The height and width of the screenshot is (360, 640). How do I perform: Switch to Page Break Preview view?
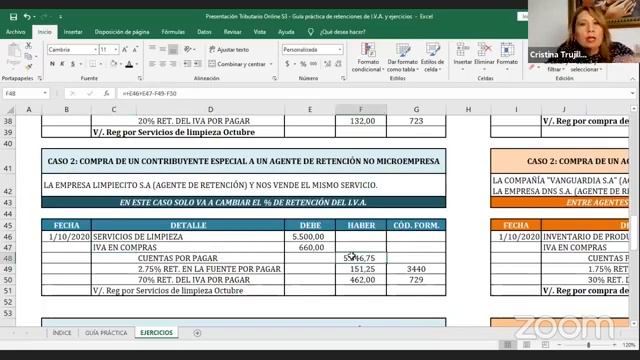545,345
